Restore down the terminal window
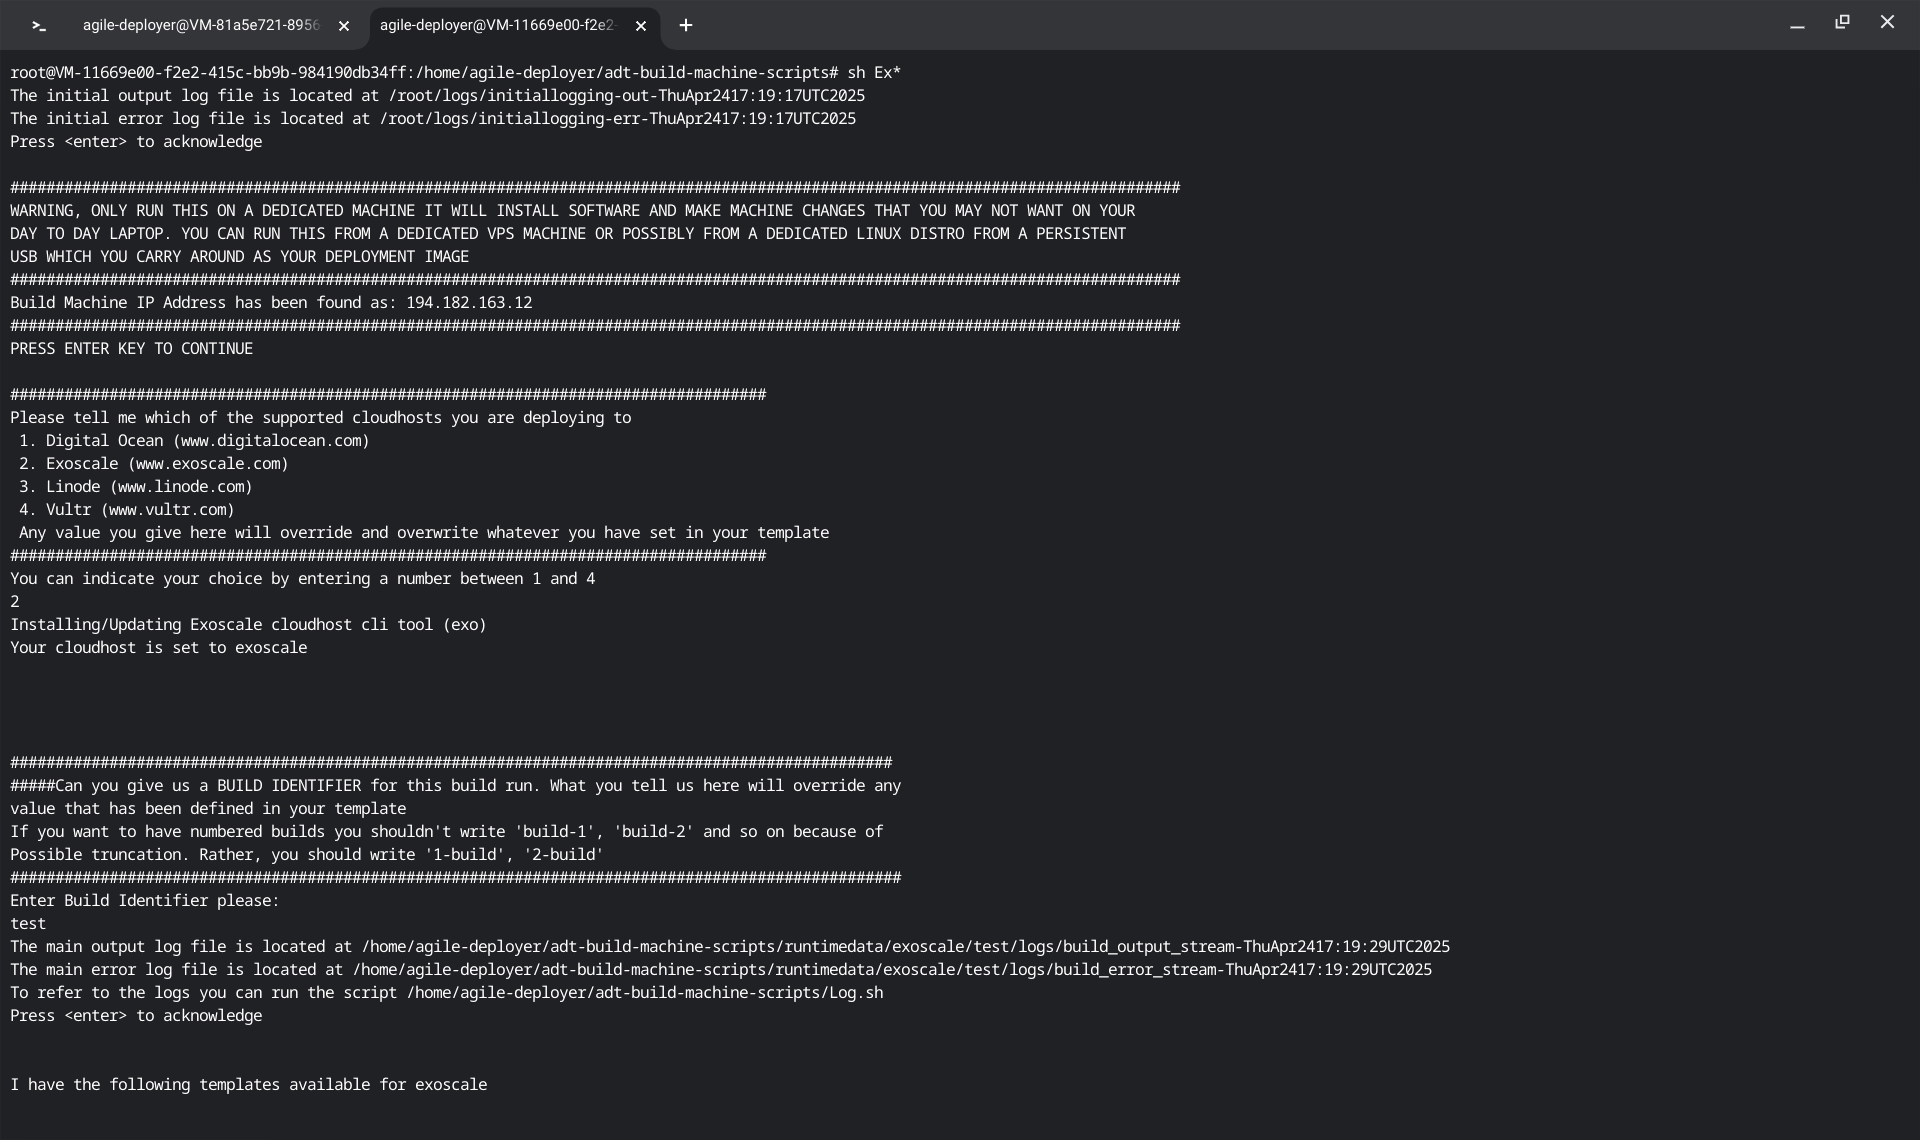Image resolution: width=1920 pixels, height=1140 pixels. pos(1842,22)
